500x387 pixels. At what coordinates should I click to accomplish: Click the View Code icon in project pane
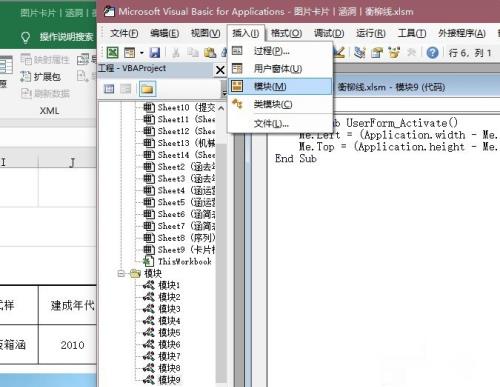[x=109, y=89]
